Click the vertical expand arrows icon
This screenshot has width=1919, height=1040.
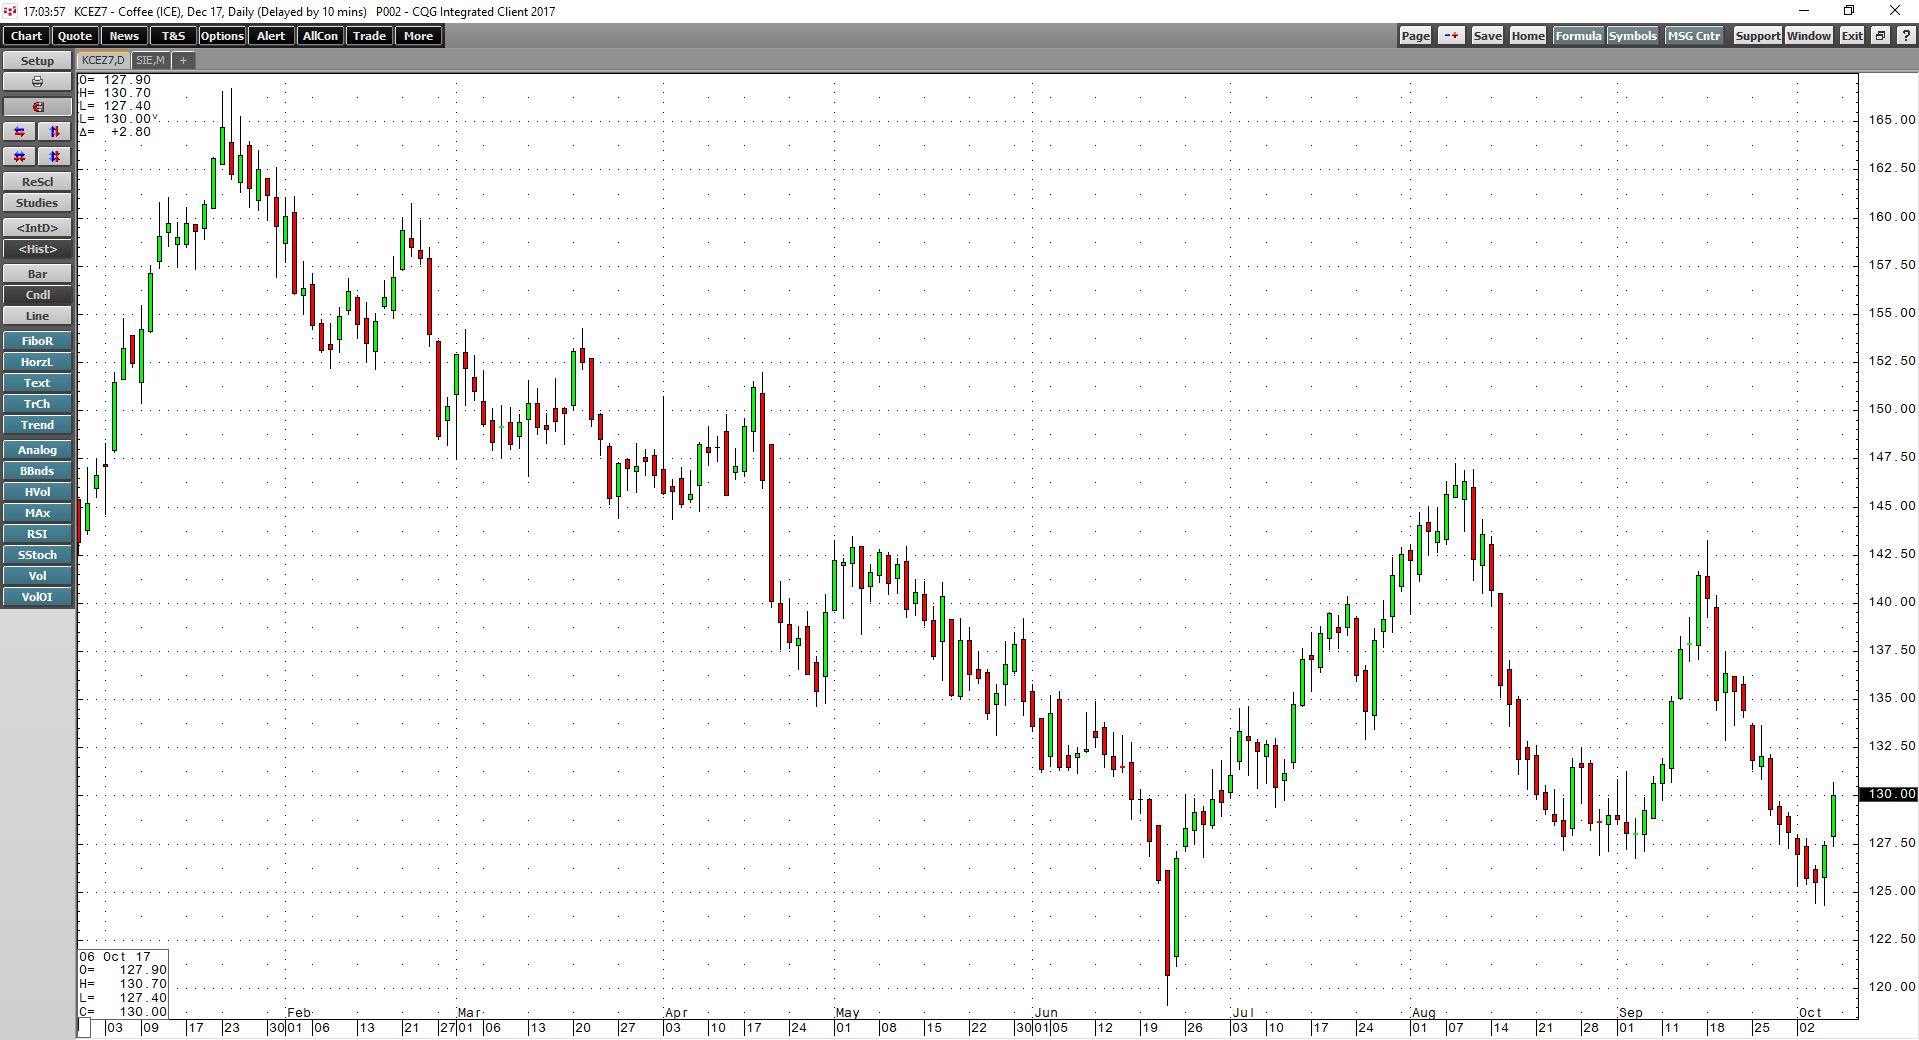pyautogui.click(x=55, y=132)
